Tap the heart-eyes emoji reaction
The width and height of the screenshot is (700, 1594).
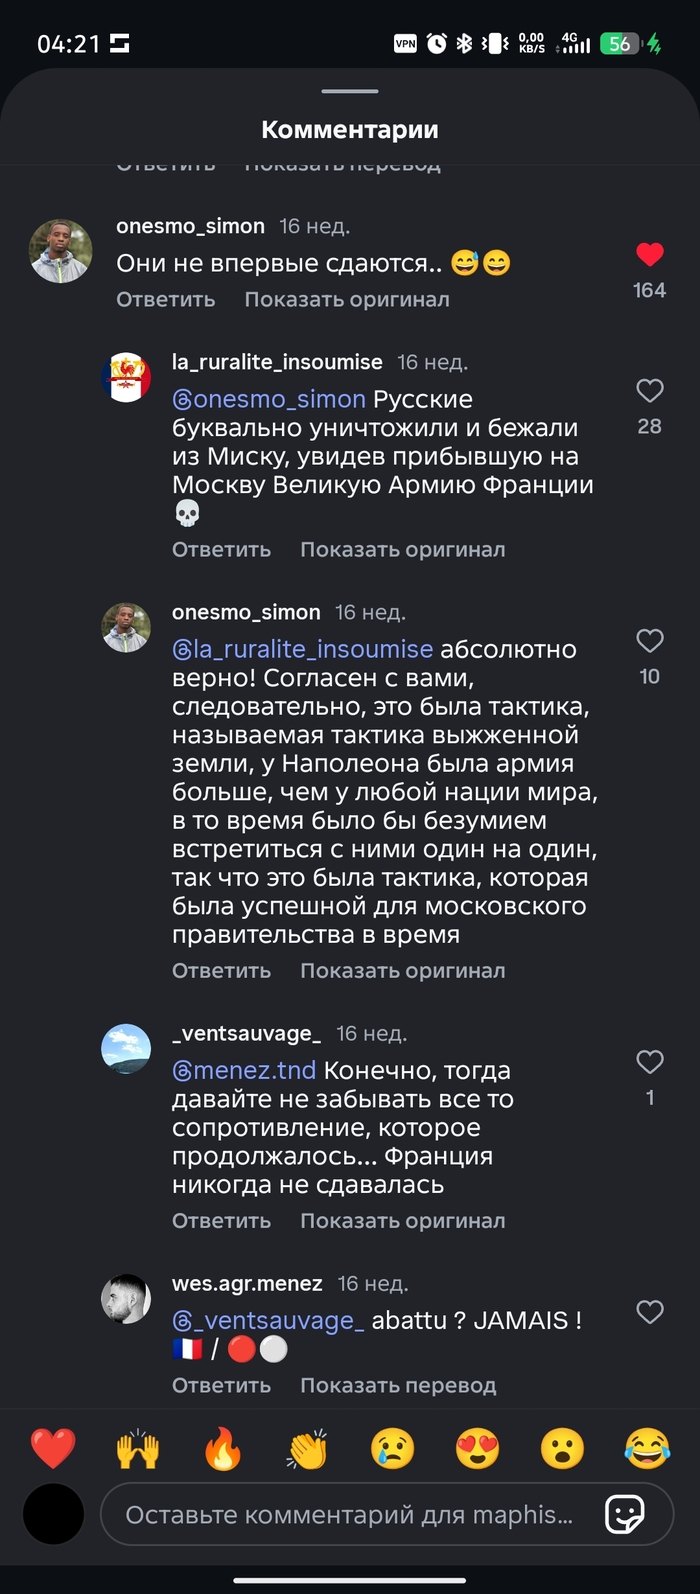point(478,1449)
